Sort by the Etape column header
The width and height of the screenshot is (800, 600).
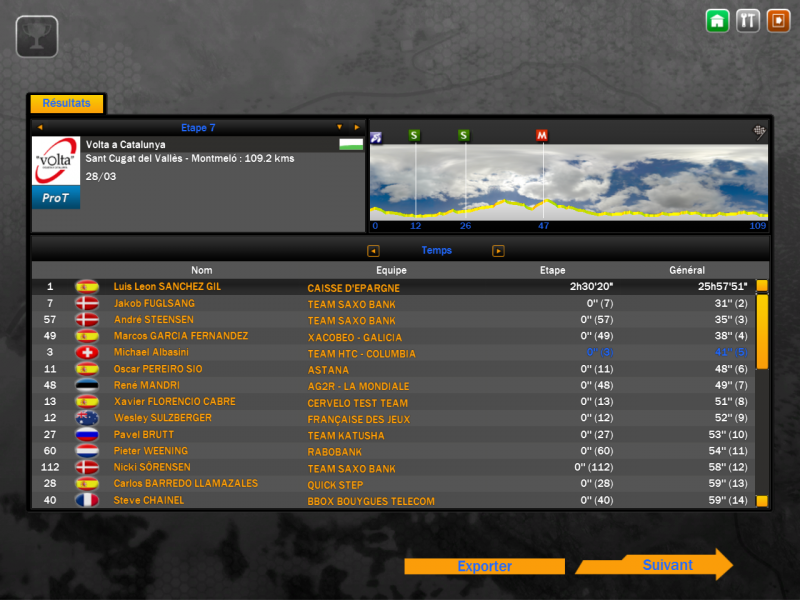[553, 270]
